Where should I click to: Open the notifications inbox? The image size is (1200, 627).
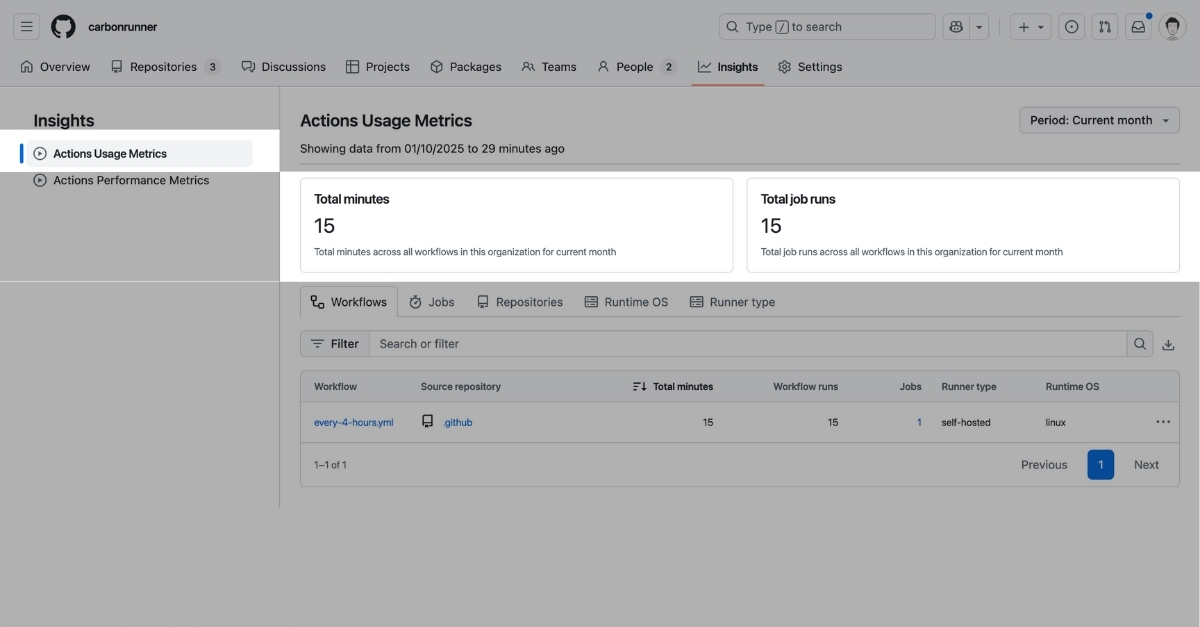[x=1138, y=27]
